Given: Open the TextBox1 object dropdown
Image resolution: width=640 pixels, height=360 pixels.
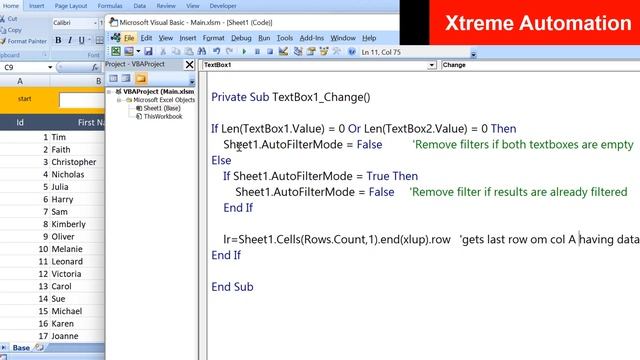Looking at the screenshot, I should (431, 65).
